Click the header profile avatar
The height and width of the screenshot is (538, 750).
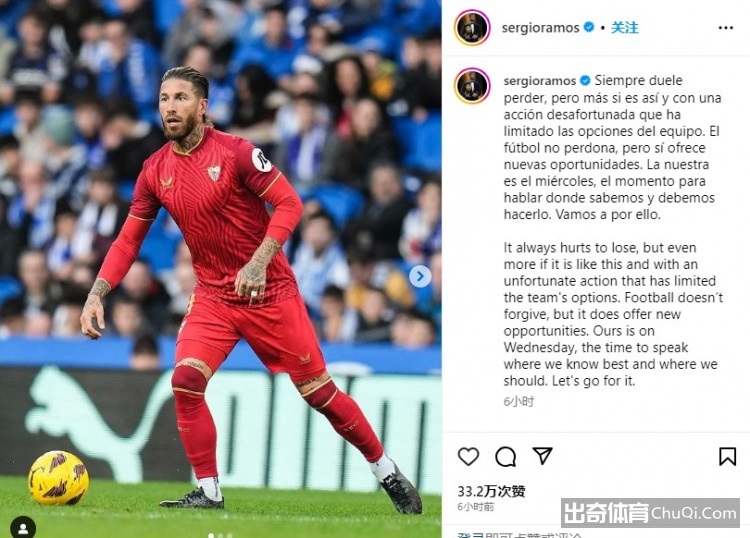point(472,28)
